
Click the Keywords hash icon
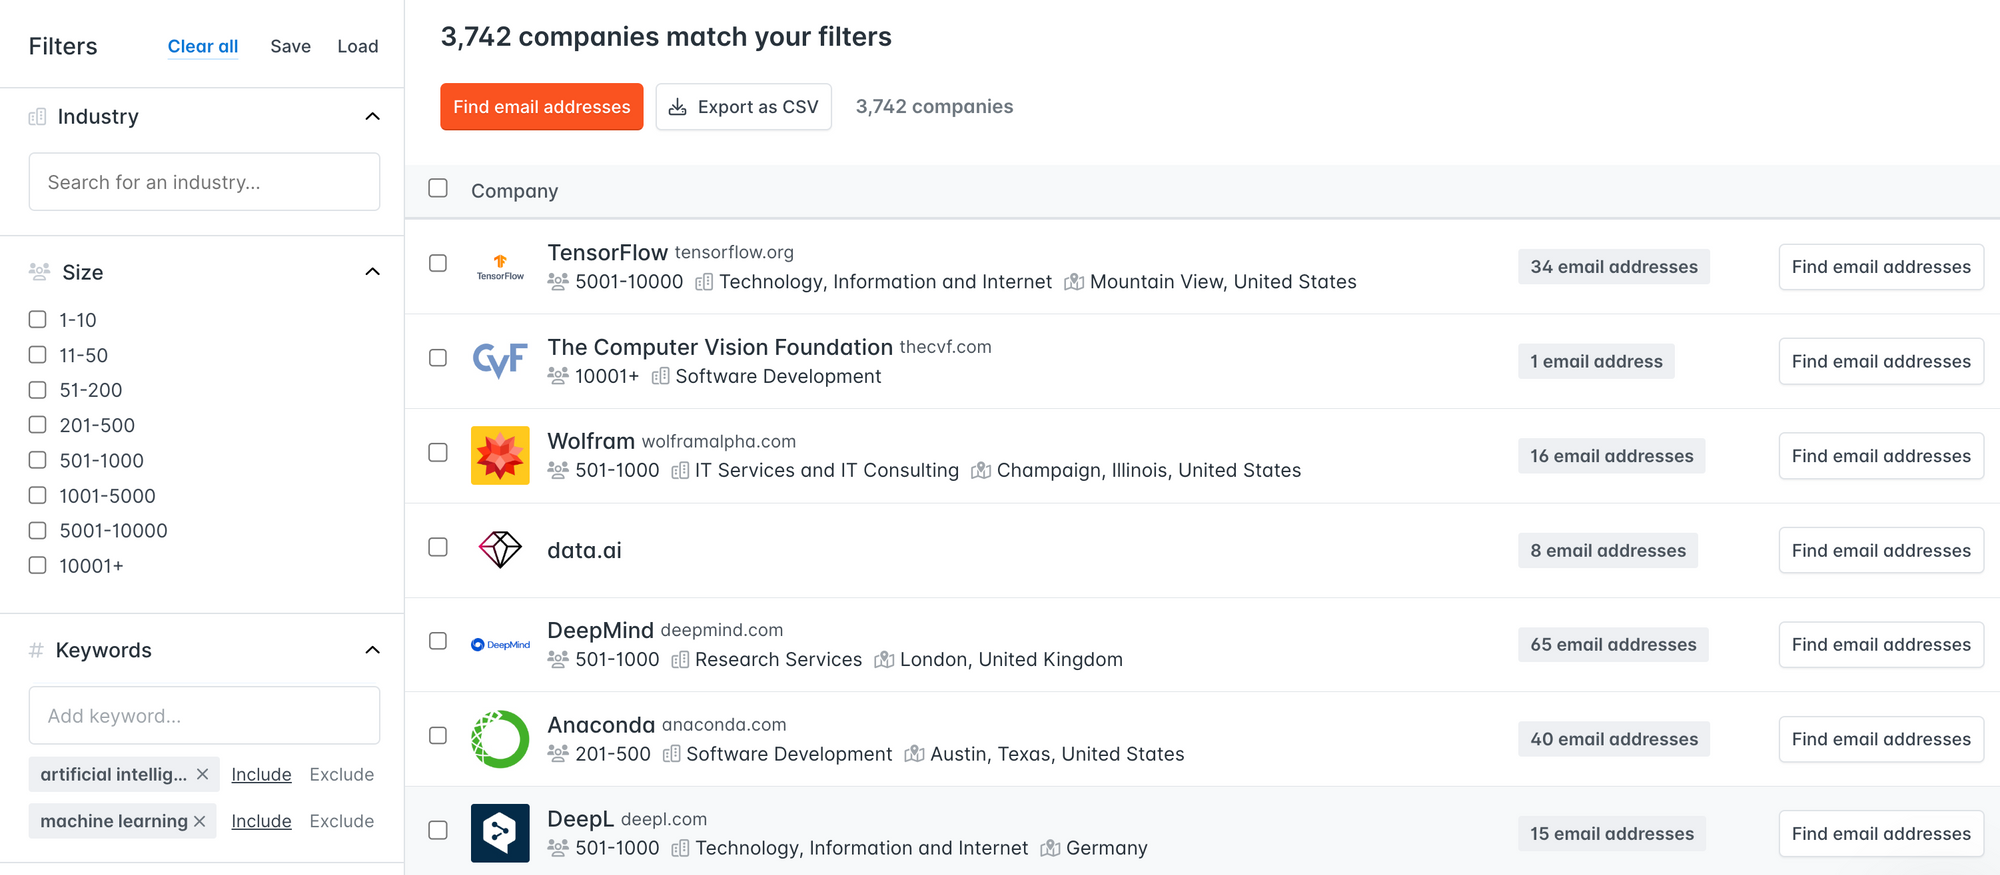click(36, 651)
